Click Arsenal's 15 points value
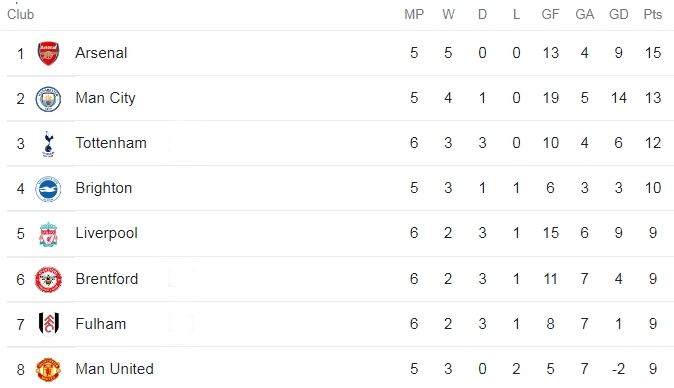The image size is (674, 388). click(653, 53)
